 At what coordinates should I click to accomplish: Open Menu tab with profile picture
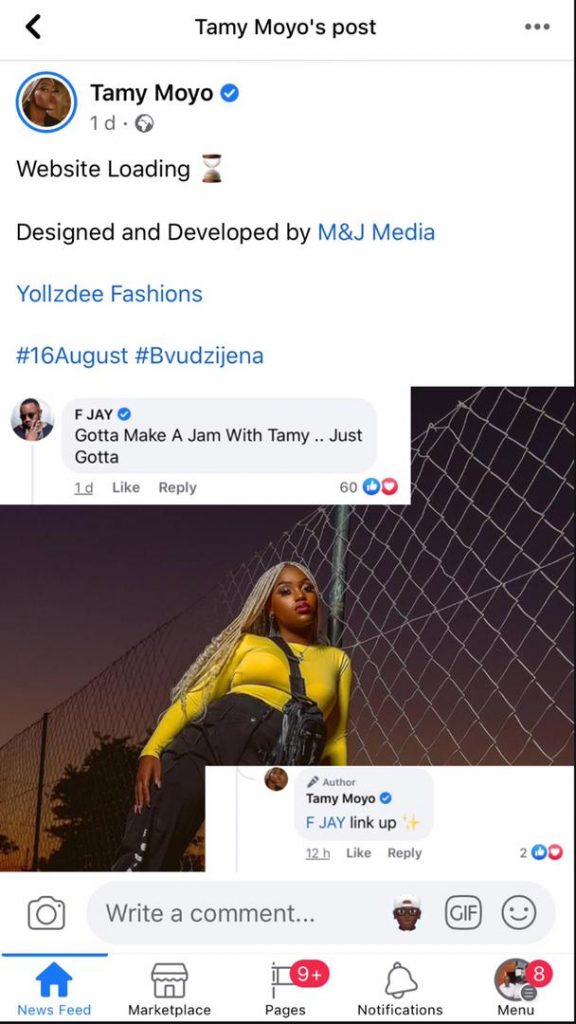point(516,989)
